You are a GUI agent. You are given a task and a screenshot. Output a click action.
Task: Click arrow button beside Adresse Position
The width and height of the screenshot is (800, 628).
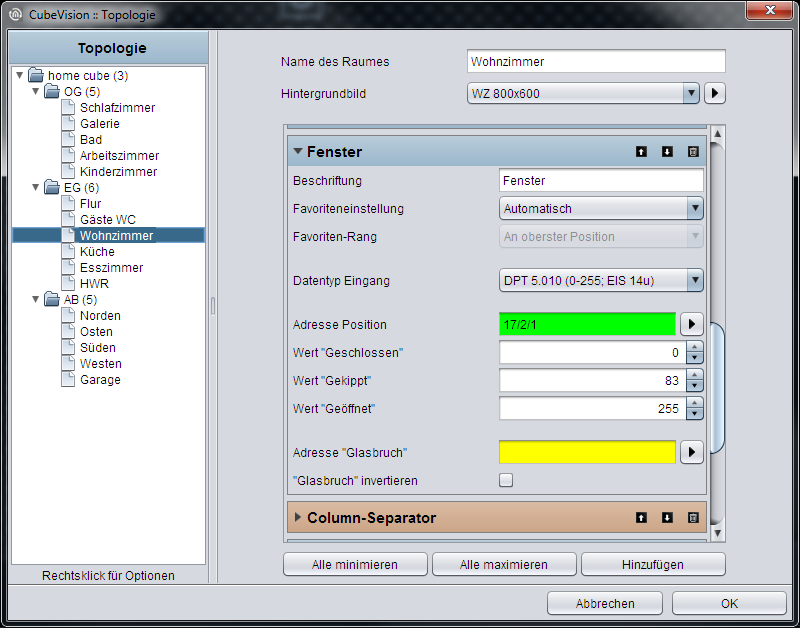coord(692,324)
